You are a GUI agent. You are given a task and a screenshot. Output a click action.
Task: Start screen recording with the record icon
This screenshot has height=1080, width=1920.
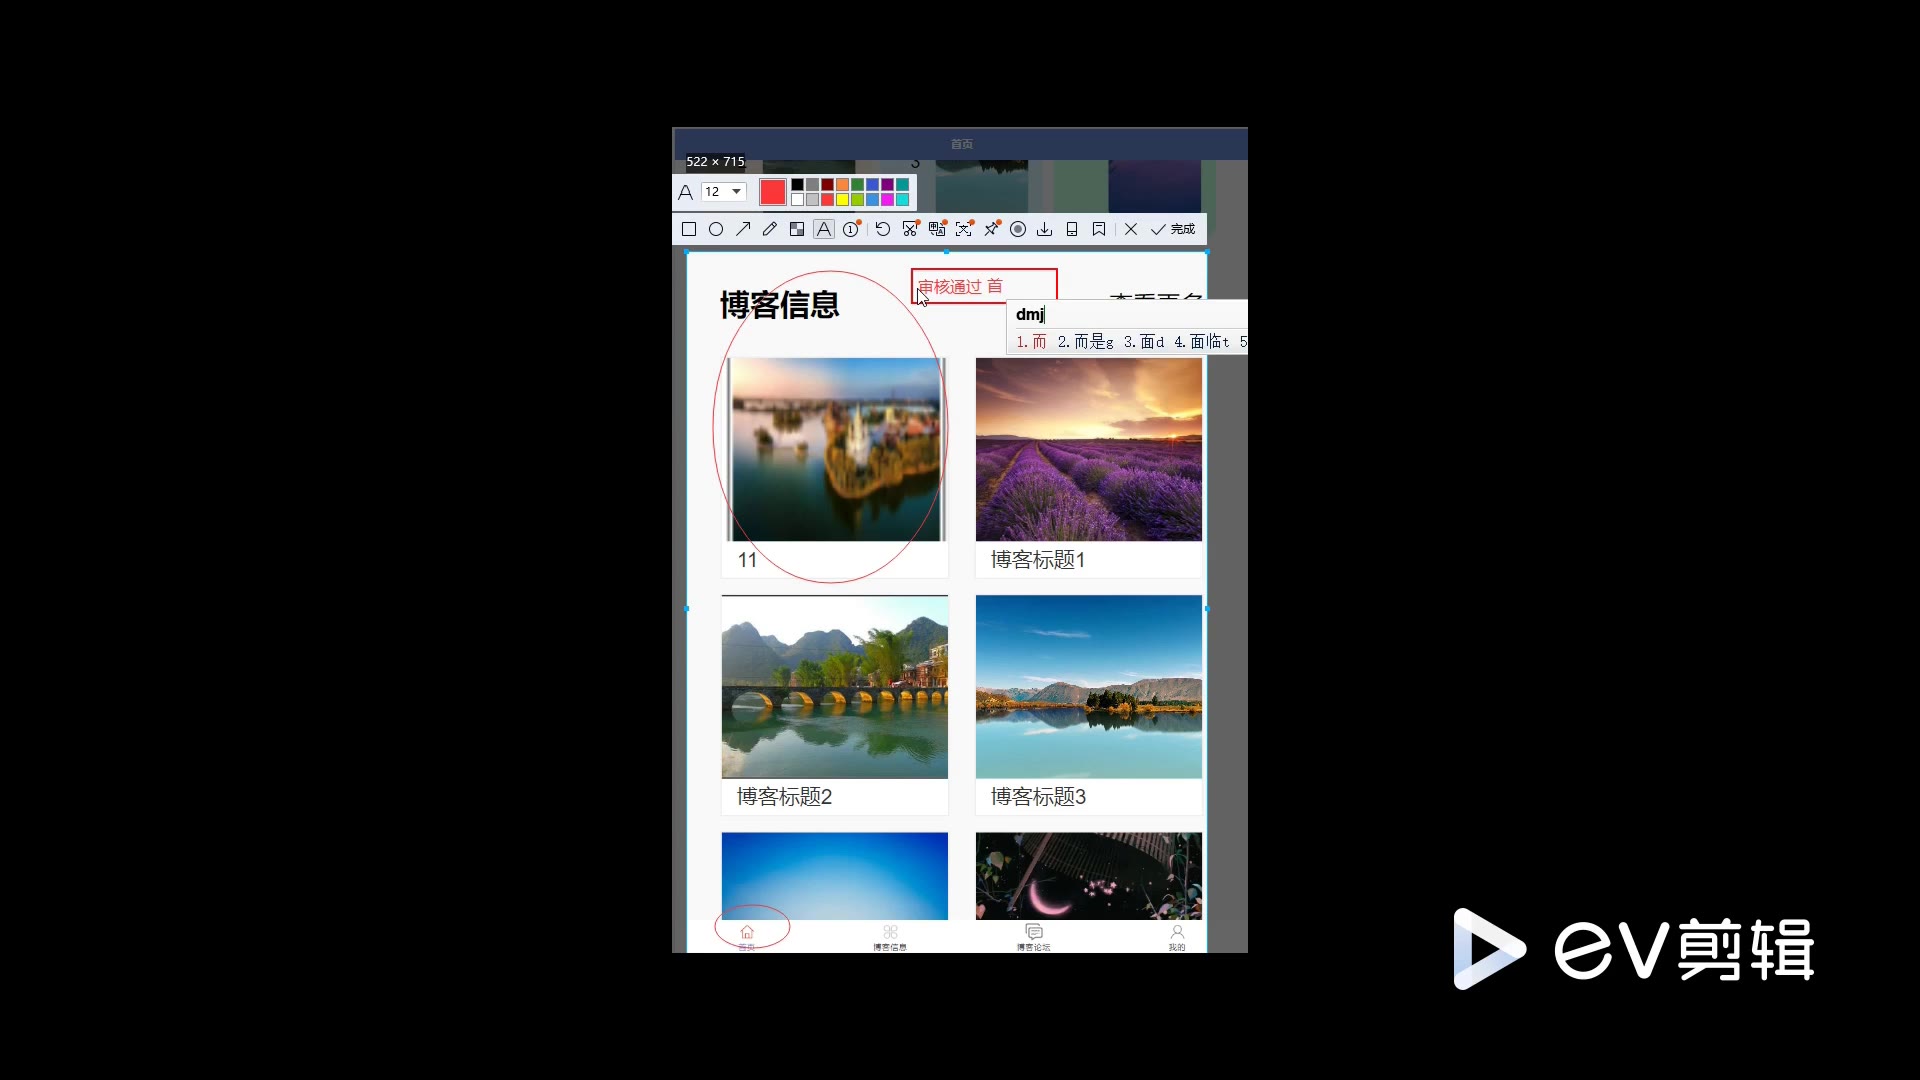tap(1018, 229)
